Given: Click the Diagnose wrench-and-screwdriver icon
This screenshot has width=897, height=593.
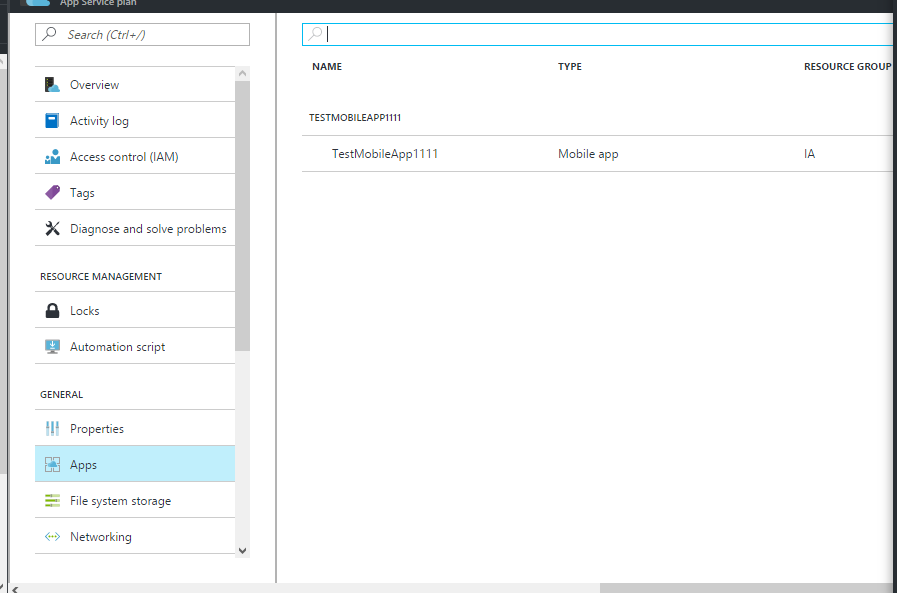Looking at the screenshot, I should [x=52, y=229].
